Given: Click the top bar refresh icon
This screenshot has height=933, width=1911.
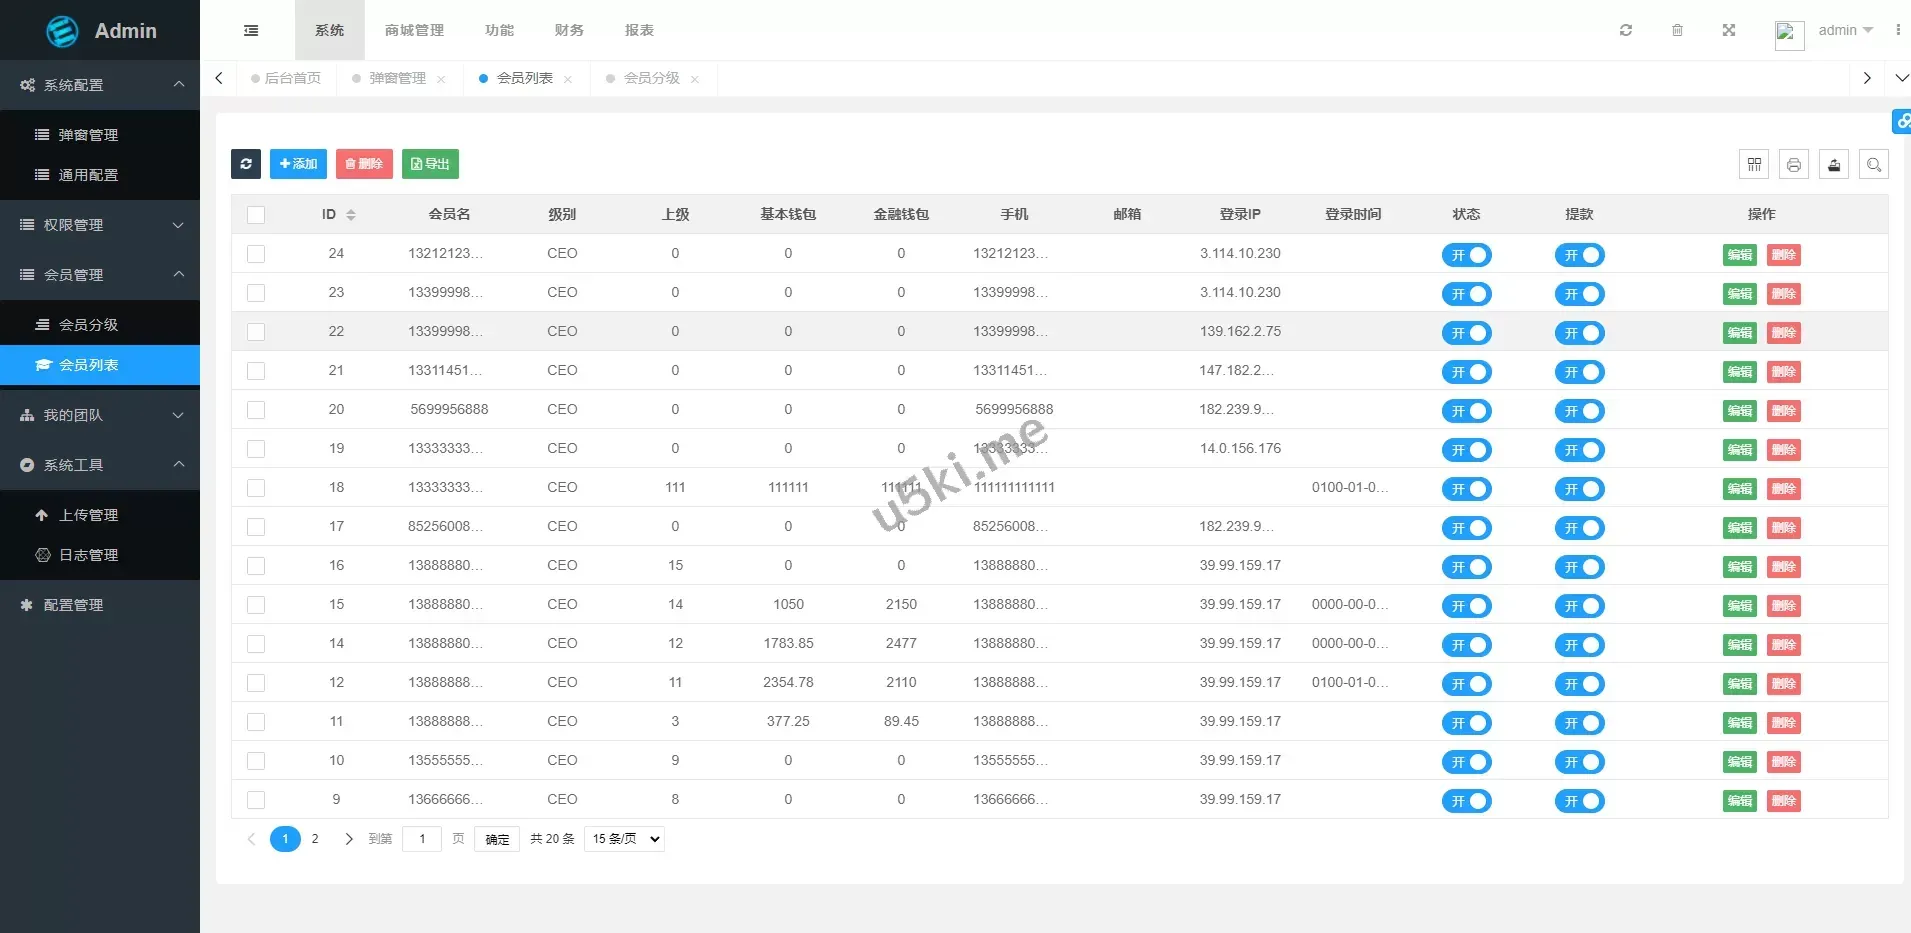Looking at the screenshot, I should pyautogui.click(x=1626, y=30).
